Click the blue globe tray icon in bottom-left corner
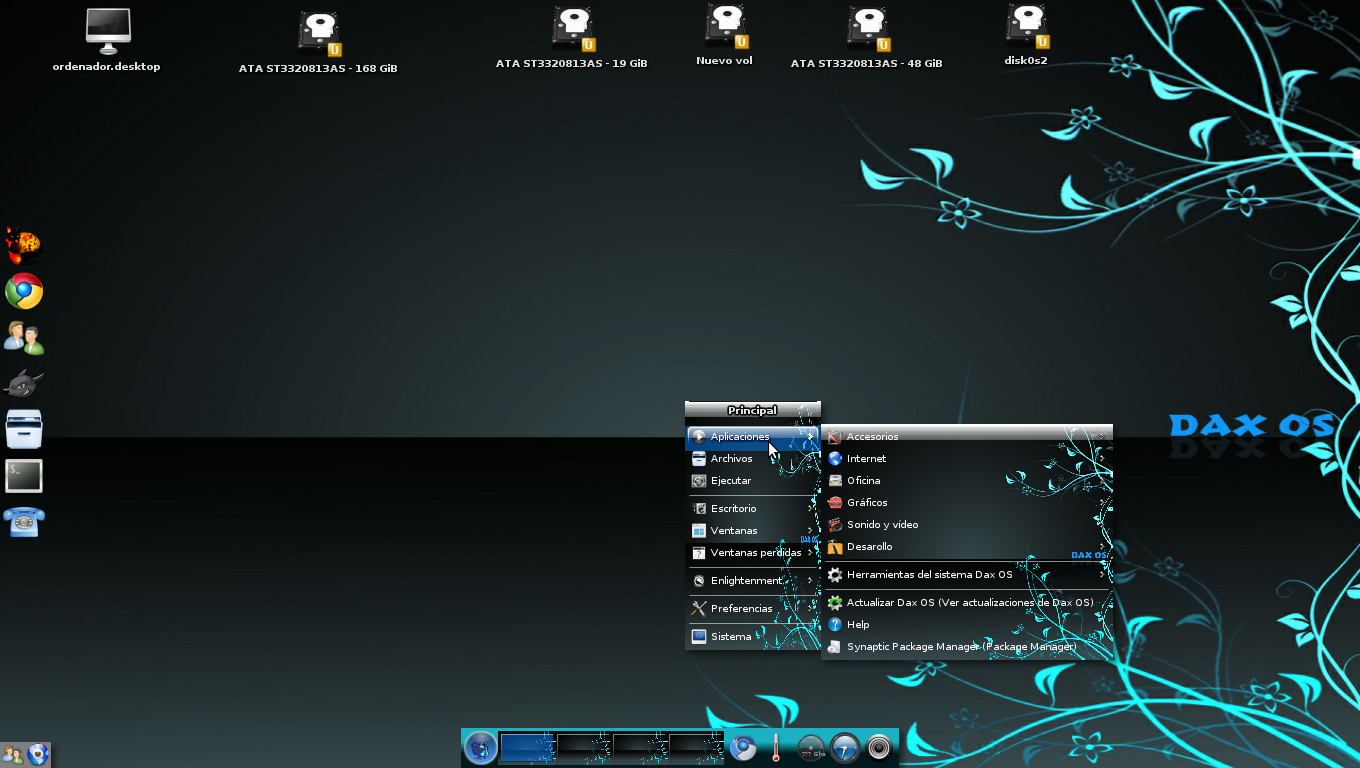 pyautogui.click(x=38, y=754)
